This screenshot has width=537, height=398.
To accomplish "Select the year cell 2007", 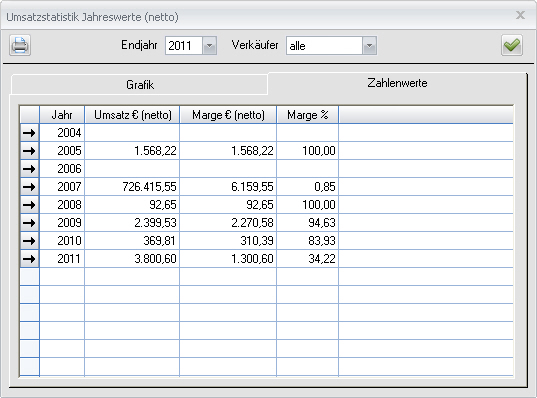I will 62,187.
